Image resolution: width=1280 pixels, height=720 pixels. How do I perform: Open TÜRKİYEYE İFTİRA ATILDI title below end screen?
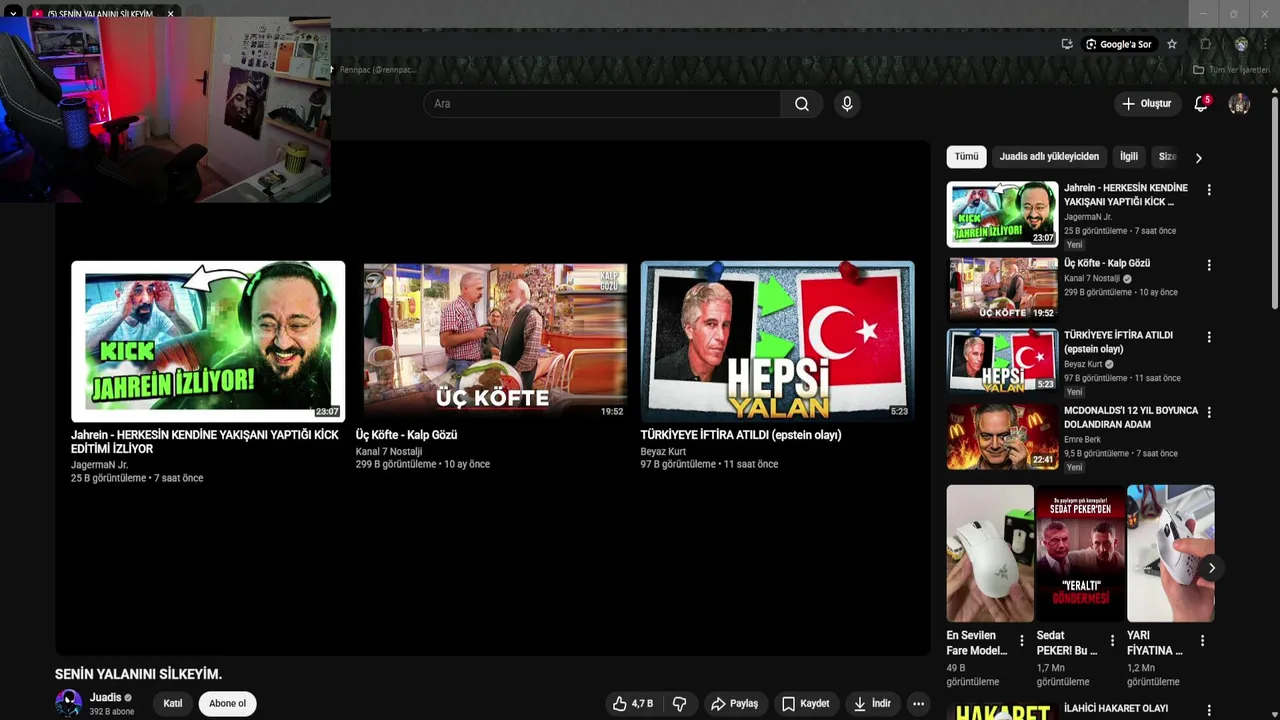741,435
